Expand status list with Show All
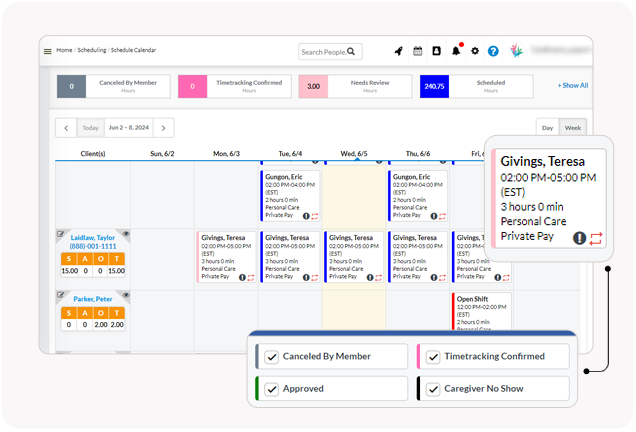636x432 pixels. coord(572,86)
